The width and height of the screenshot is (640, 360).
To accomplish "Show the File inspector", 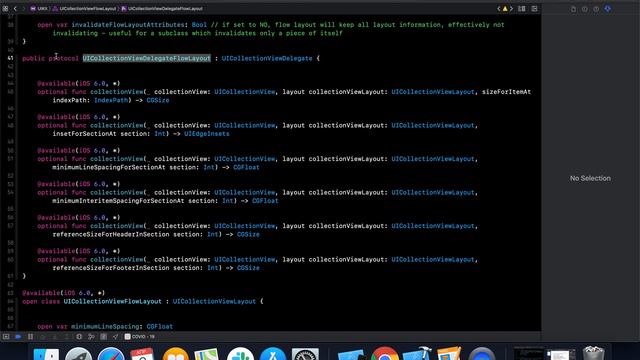I will pos(573,9).
